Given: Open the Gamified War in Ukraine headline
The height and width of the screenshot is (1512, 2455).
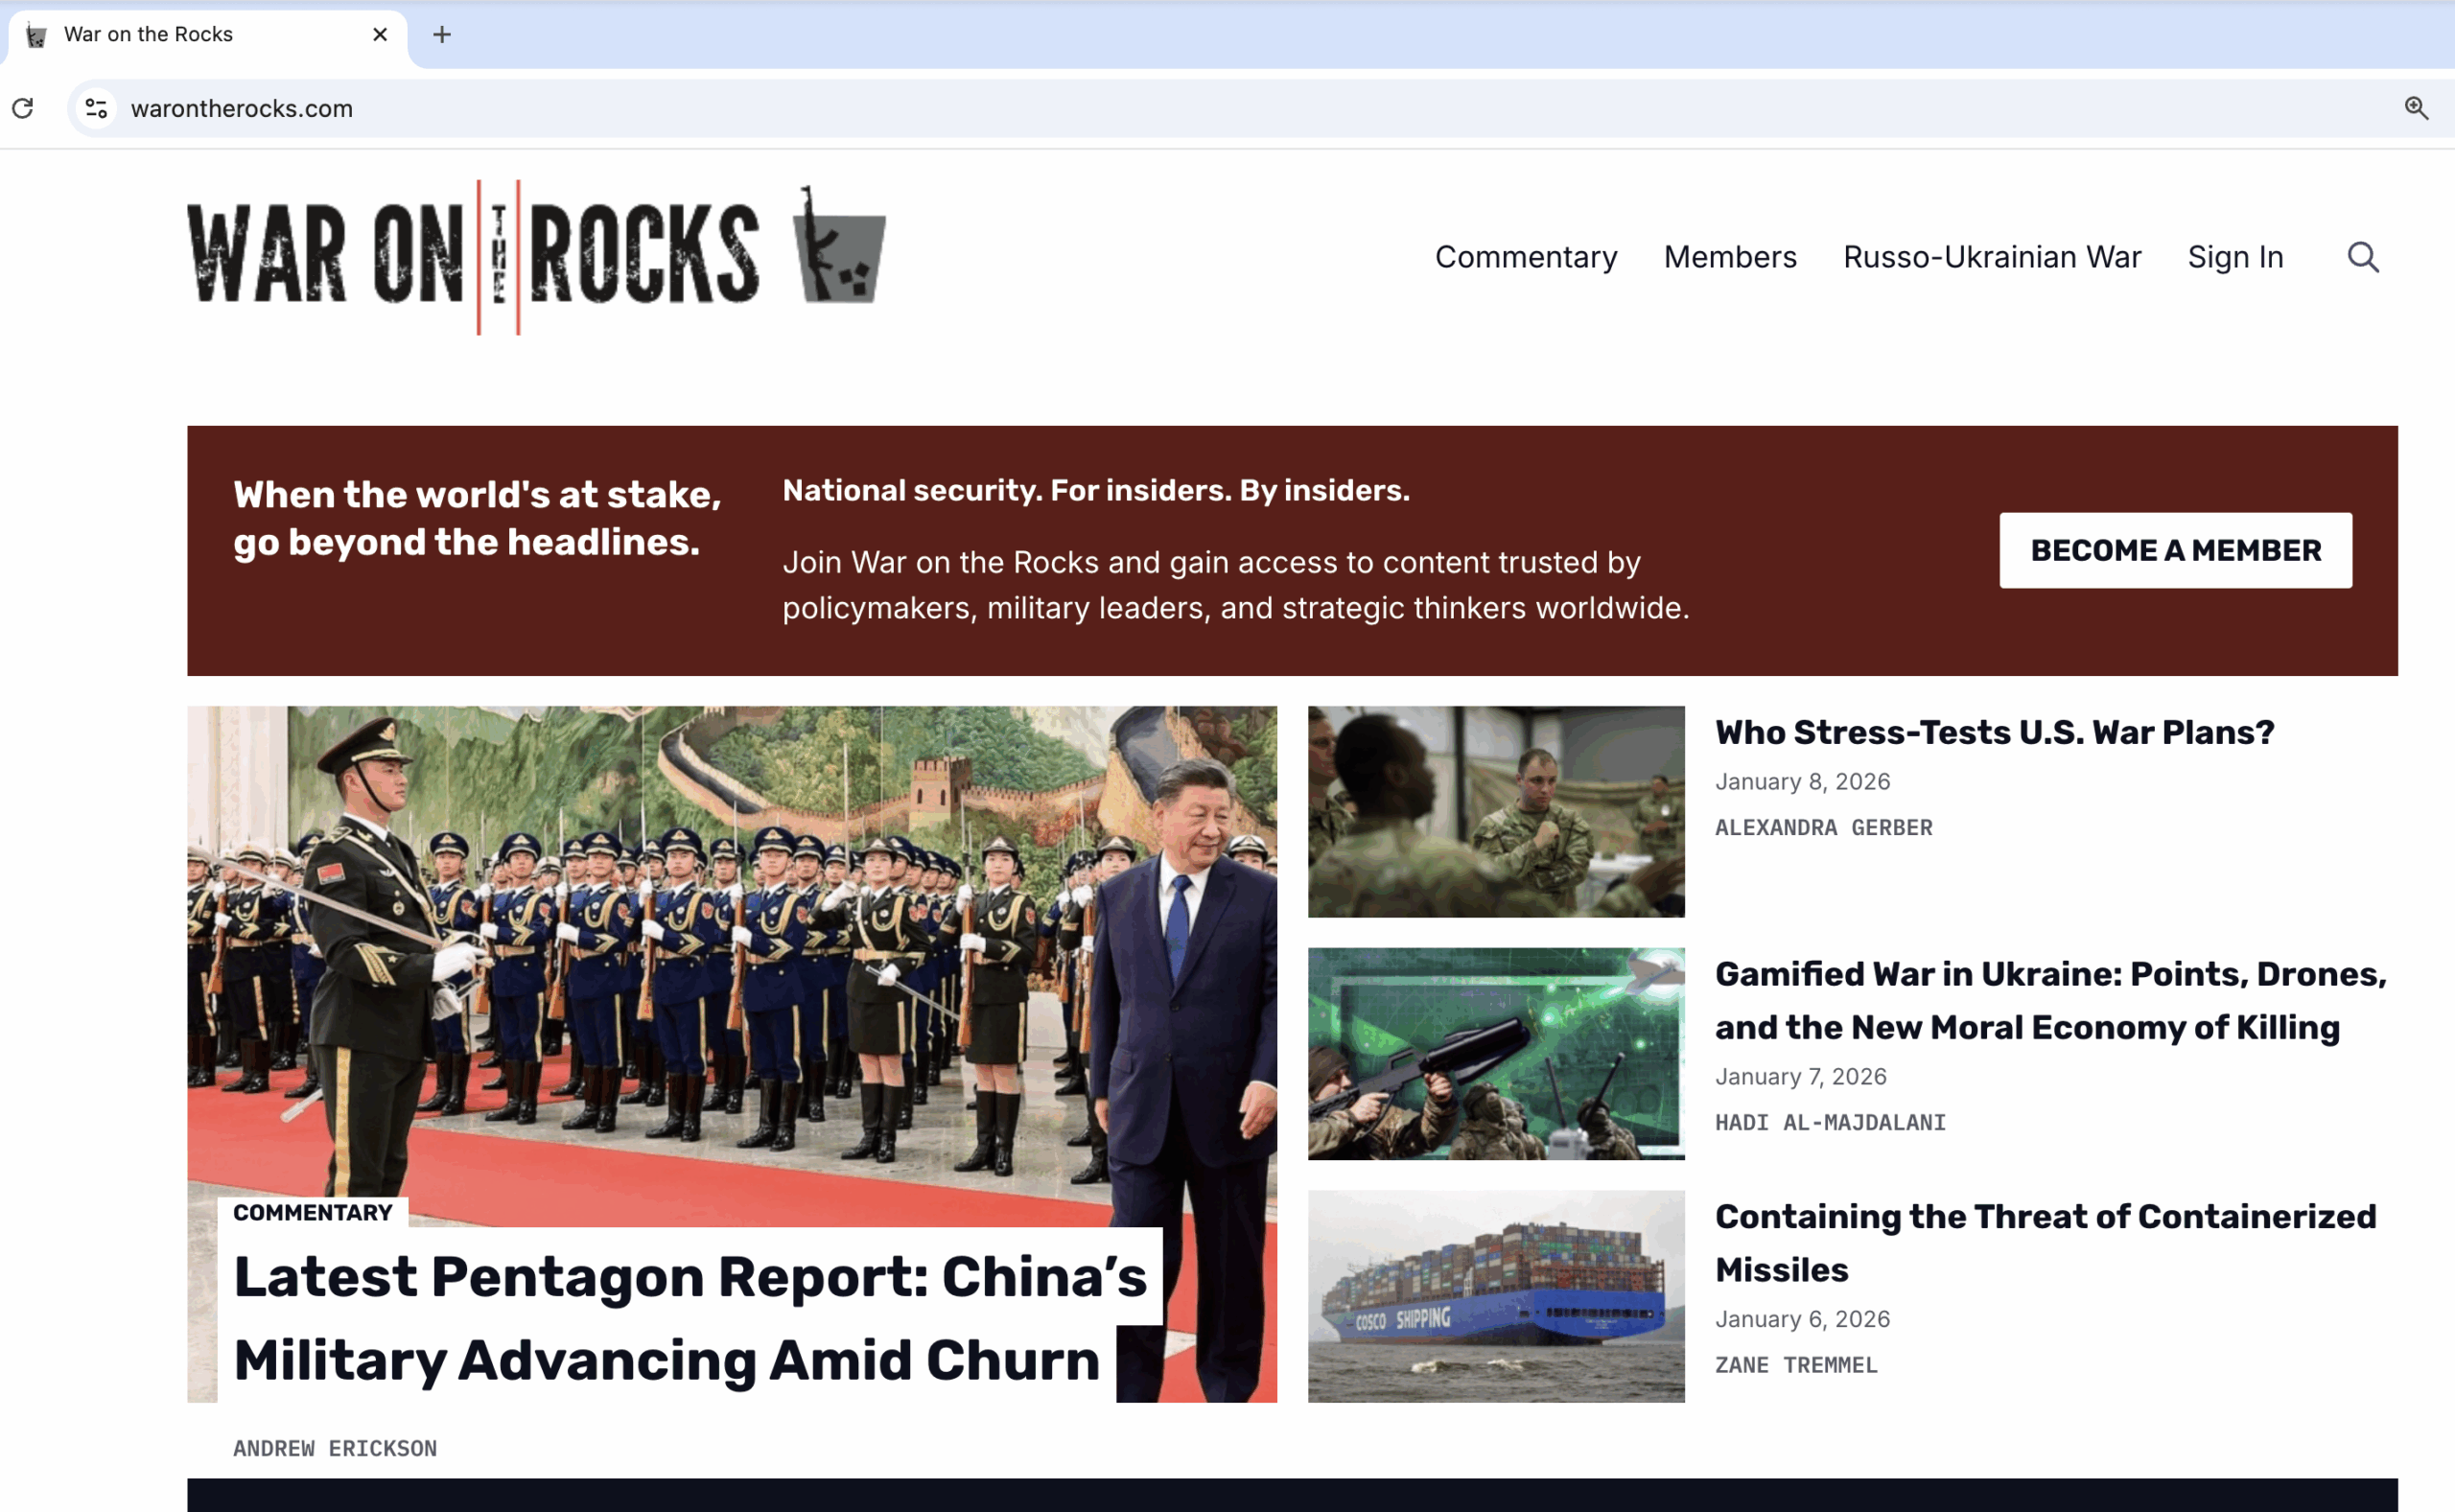Looking at the screenshot, I should (2050, 1000).
